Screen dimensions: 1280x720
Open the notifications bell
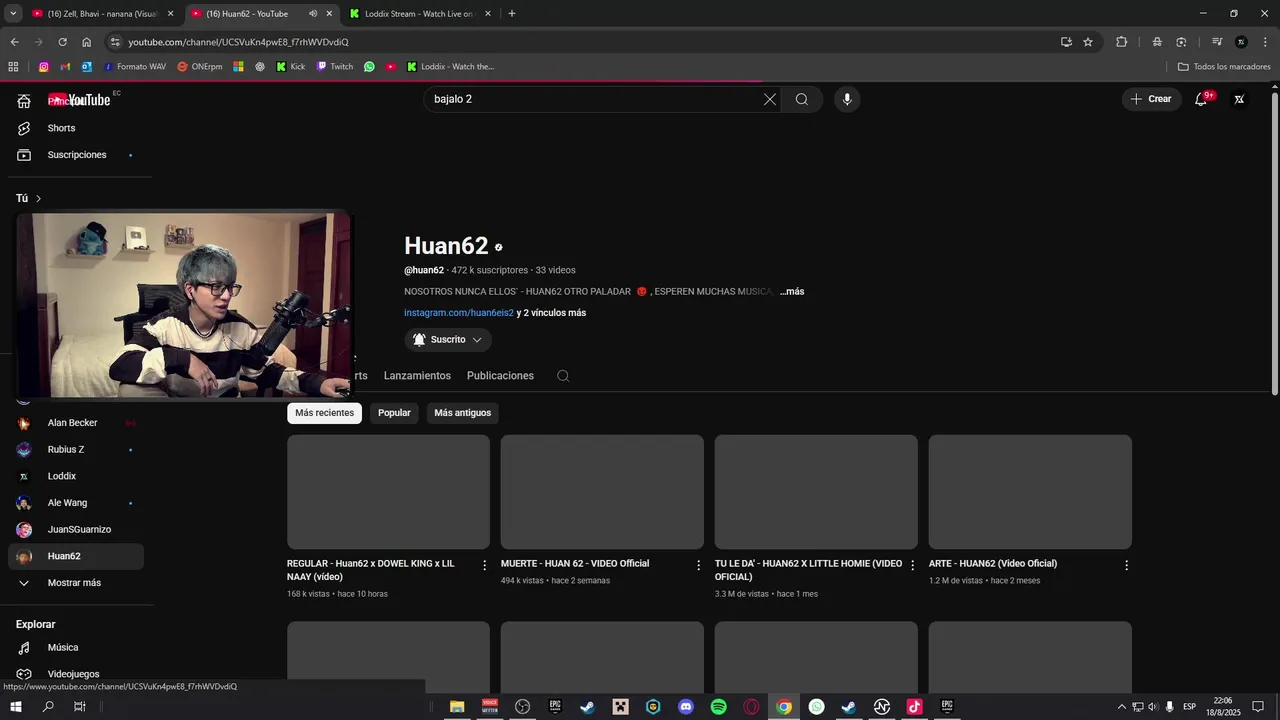1201,99
